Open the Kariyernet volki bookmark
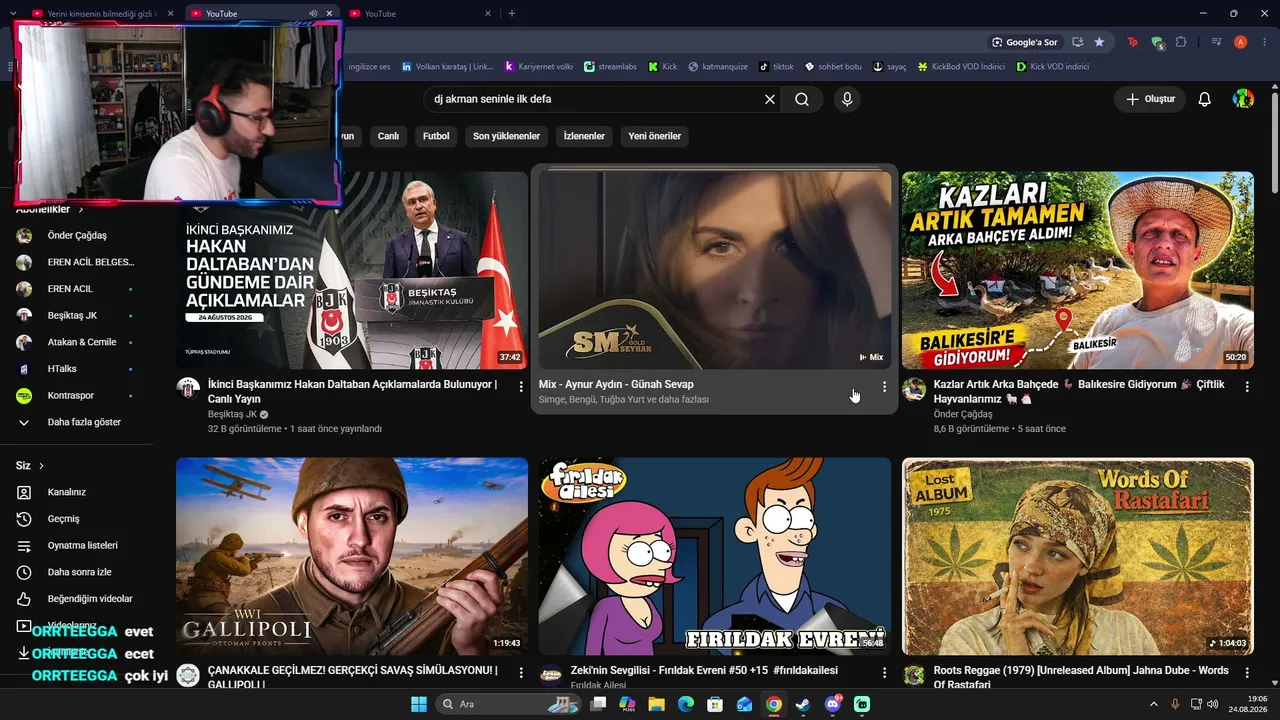Screen dimensions: 1280x720 tap(539, 67)
